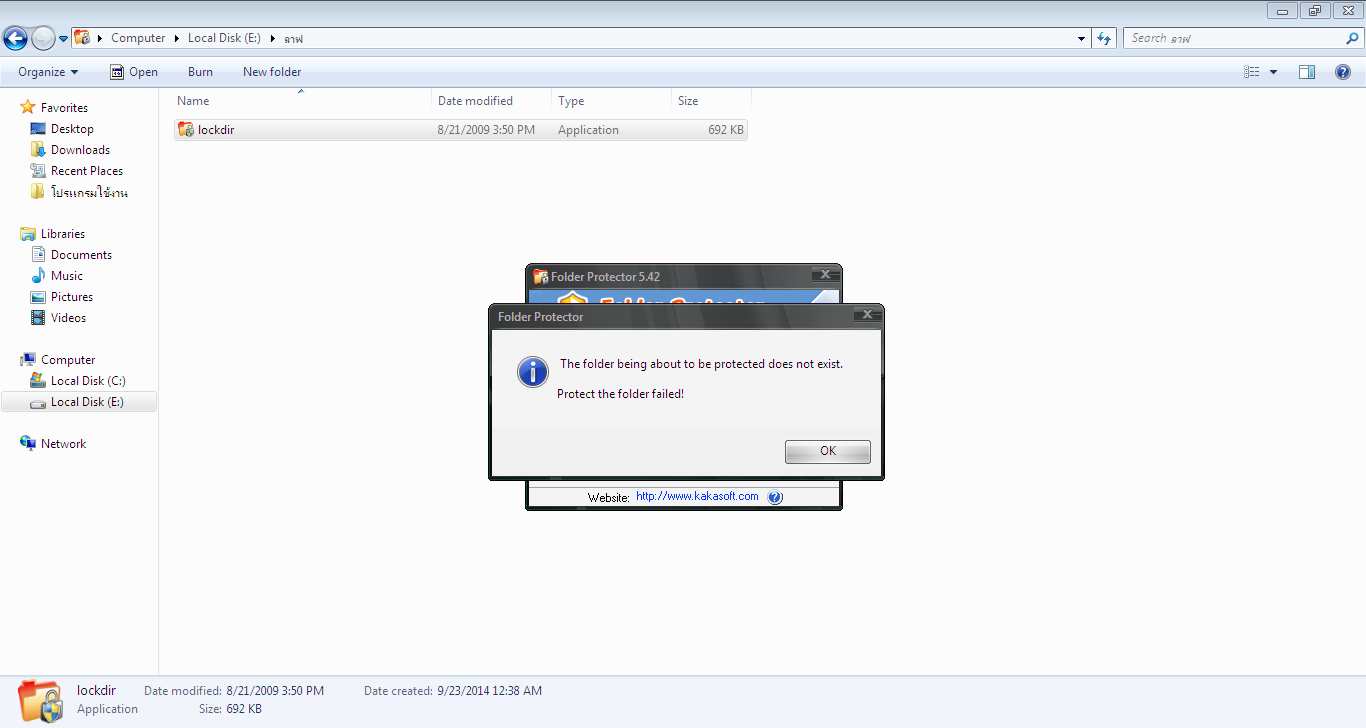Sort files by the Size column

pos(711,101)
